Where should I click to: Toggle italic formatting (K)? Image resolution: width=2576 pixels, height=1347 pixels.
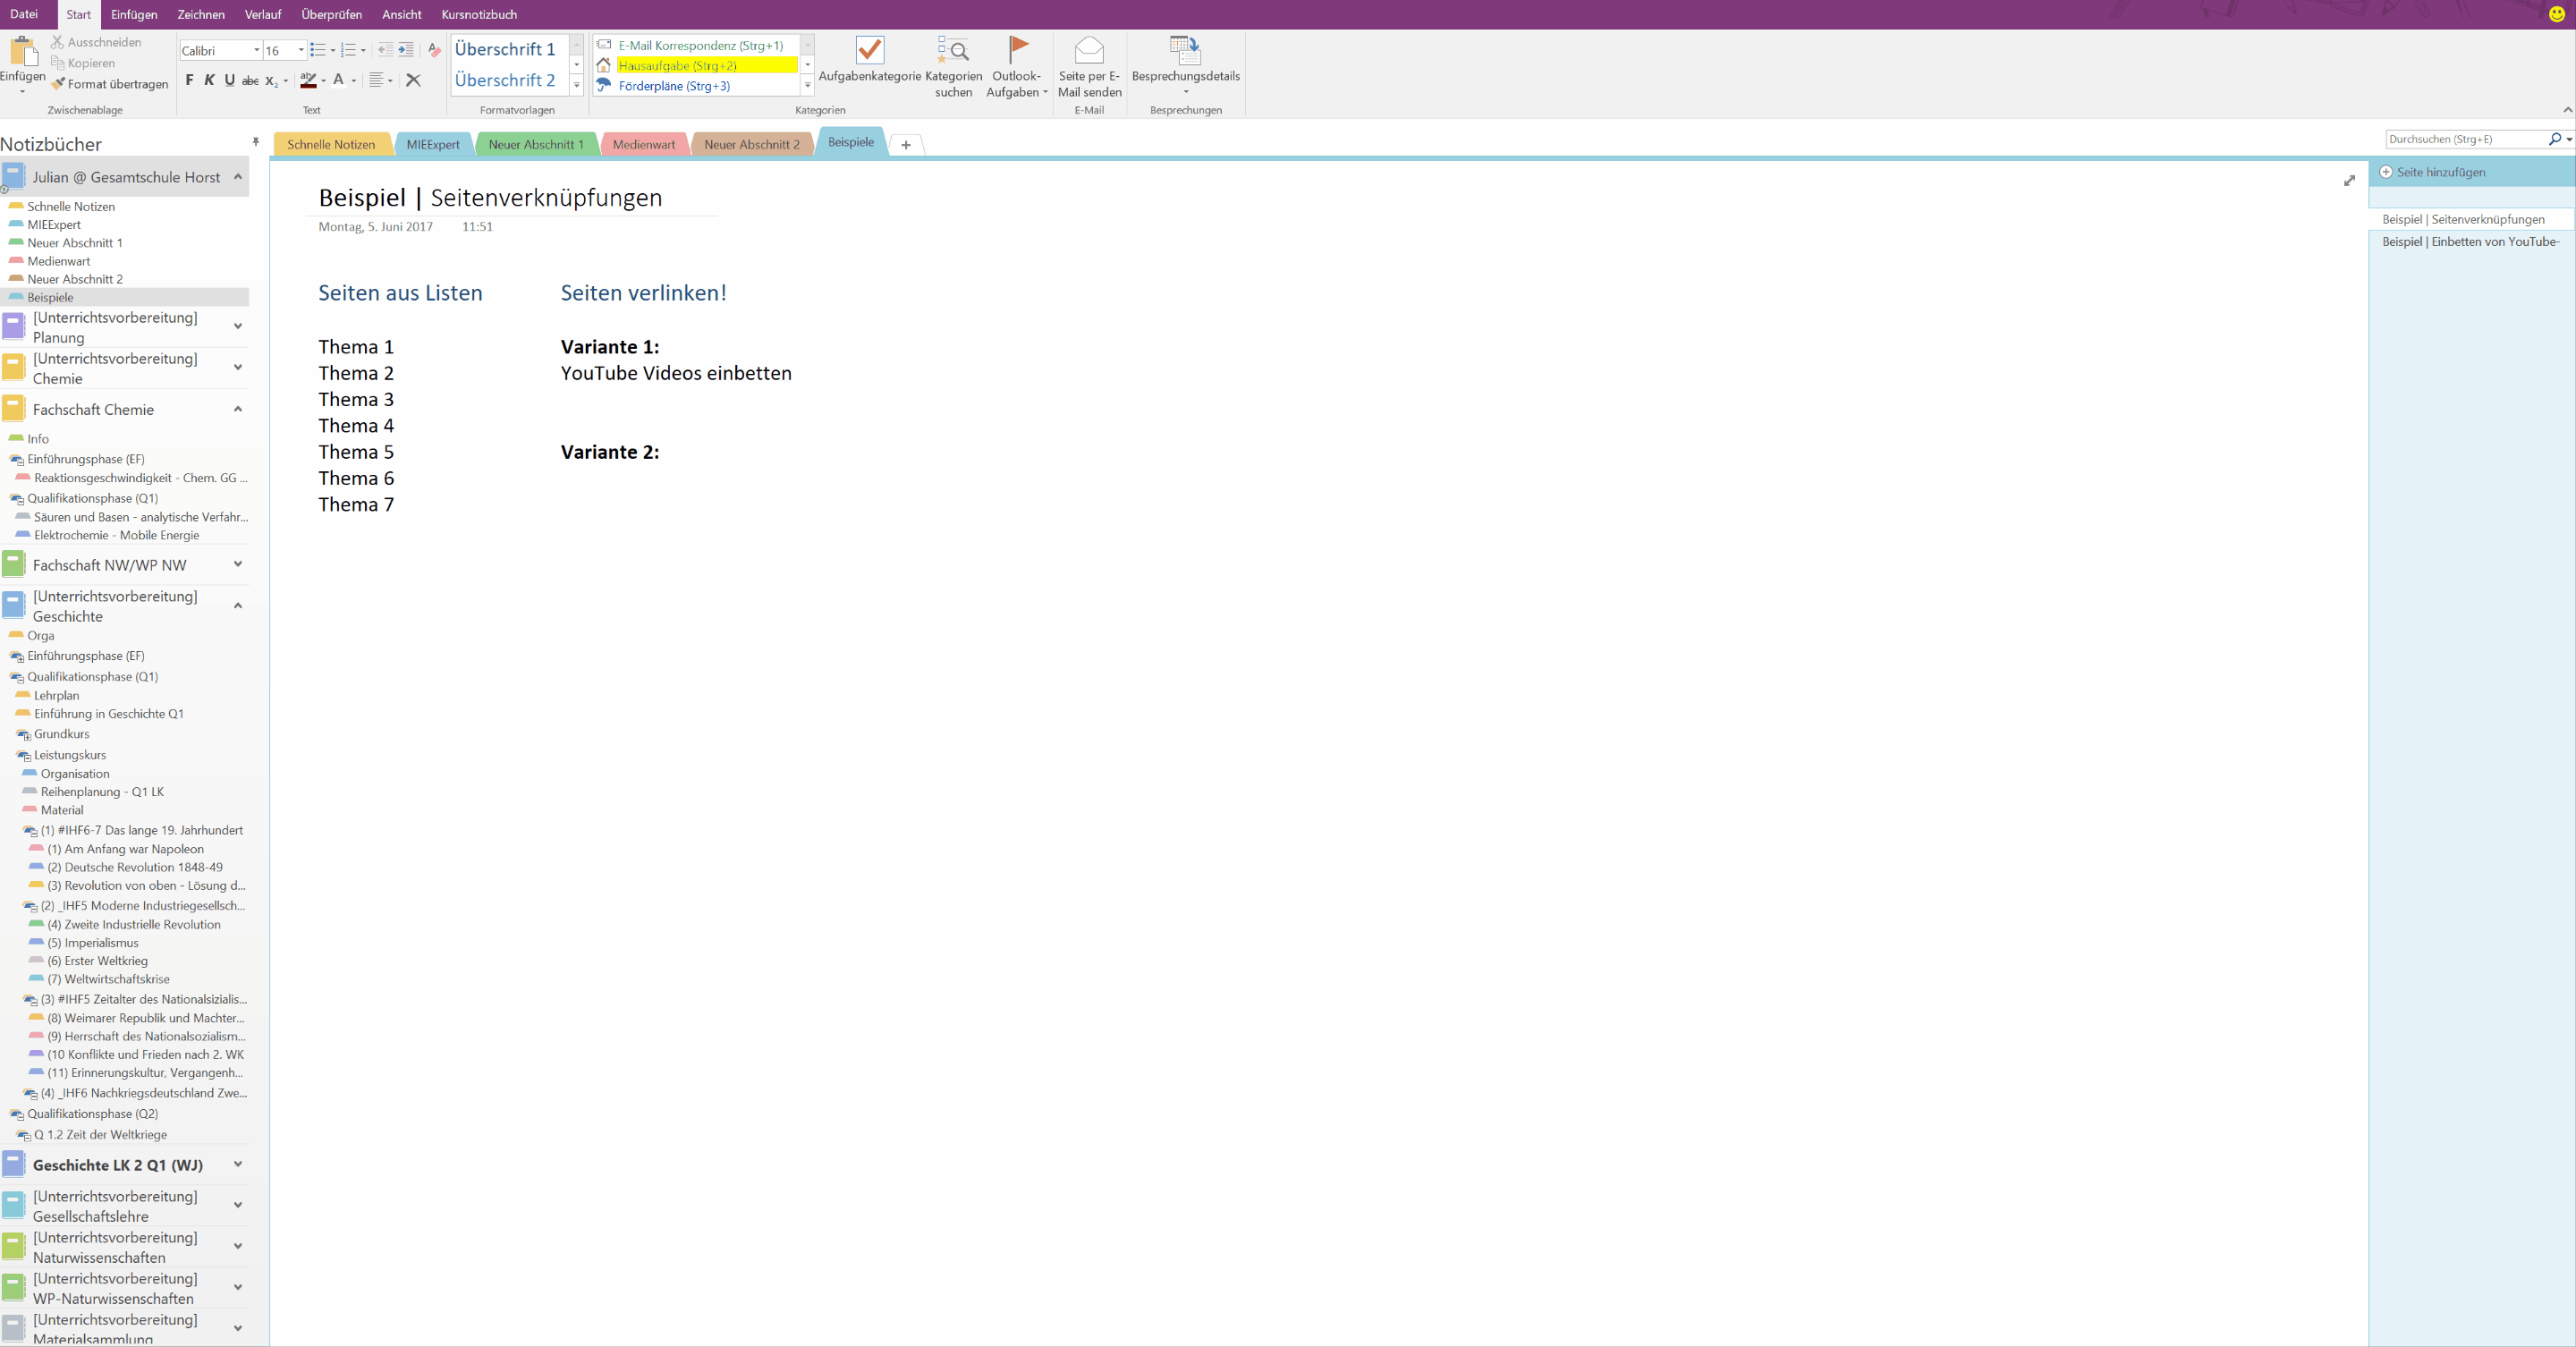coord(210,80)
